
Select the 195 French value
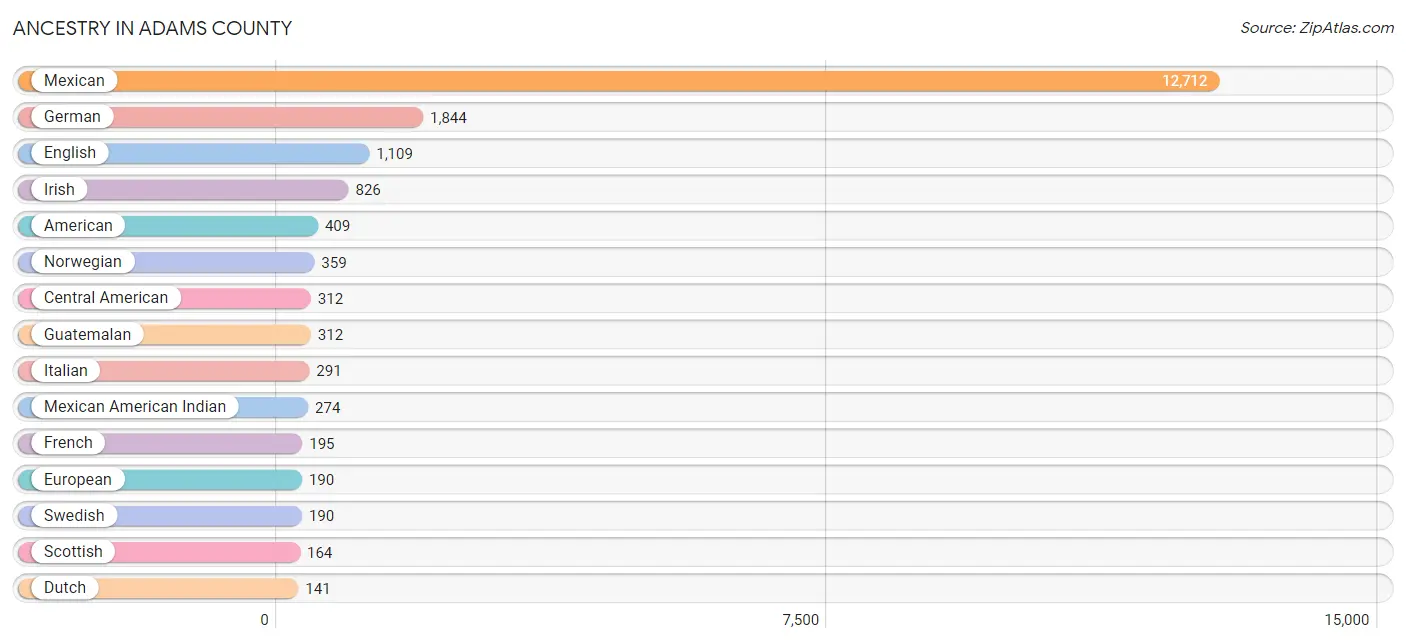coord(322,444)
